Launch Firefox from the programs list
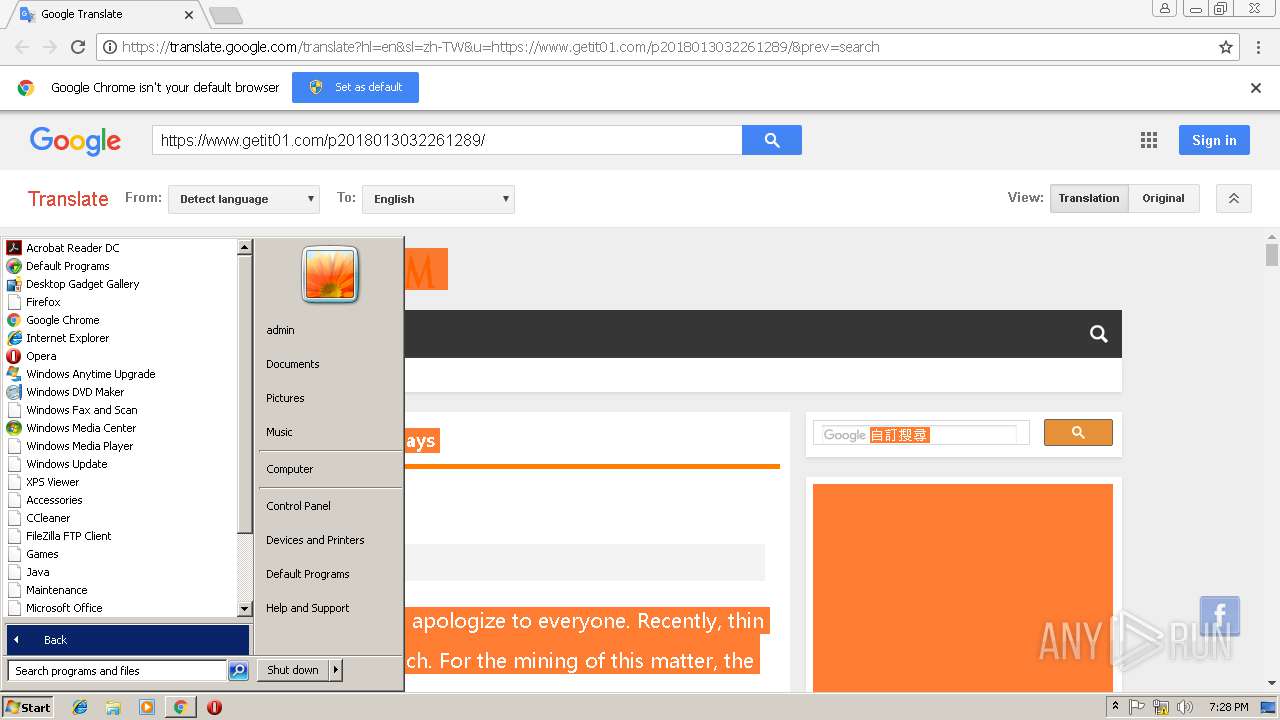The image size is (1280, 720). 43,302
